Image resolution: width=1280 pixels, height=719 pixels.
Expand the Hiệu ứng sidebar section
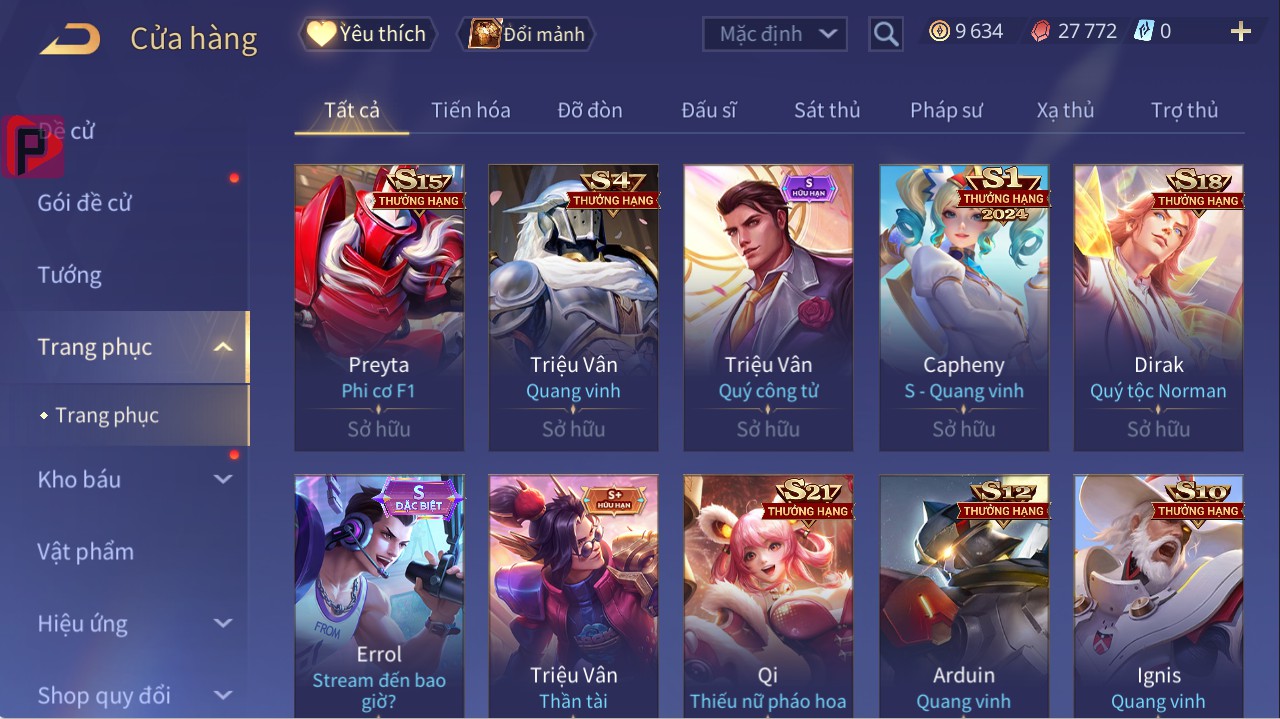click(x=223, y=623)
